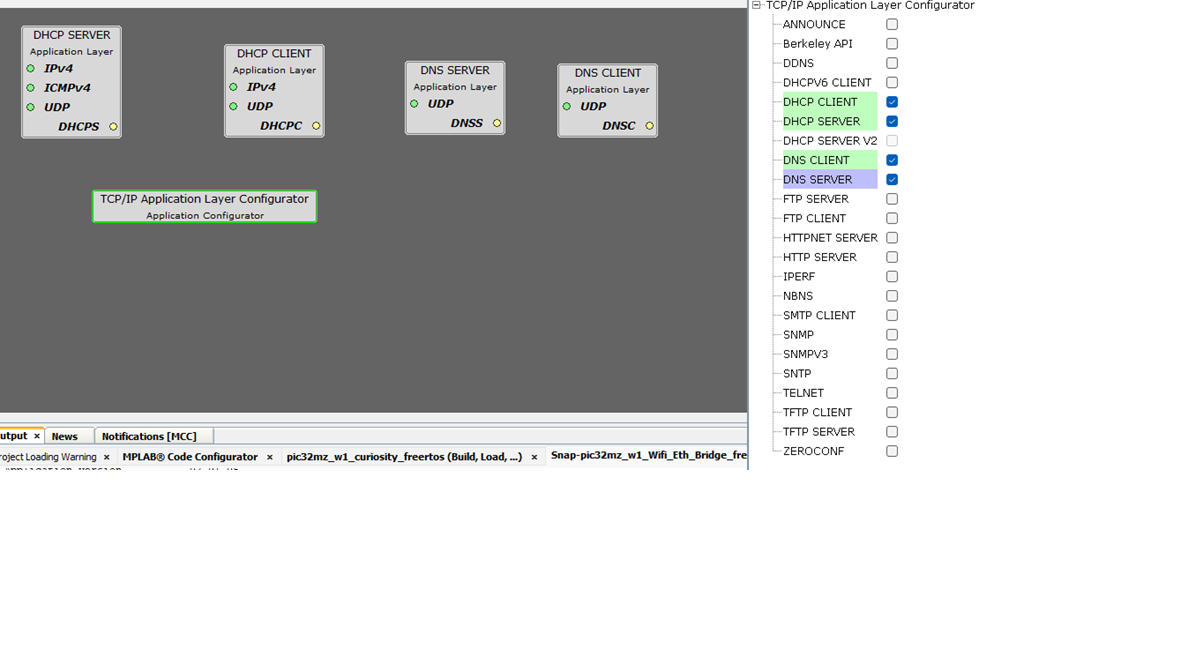Click the HTTPNET SERVER tree label
1188x648 pixels.
pyautogui.click(x=830, y=238)
